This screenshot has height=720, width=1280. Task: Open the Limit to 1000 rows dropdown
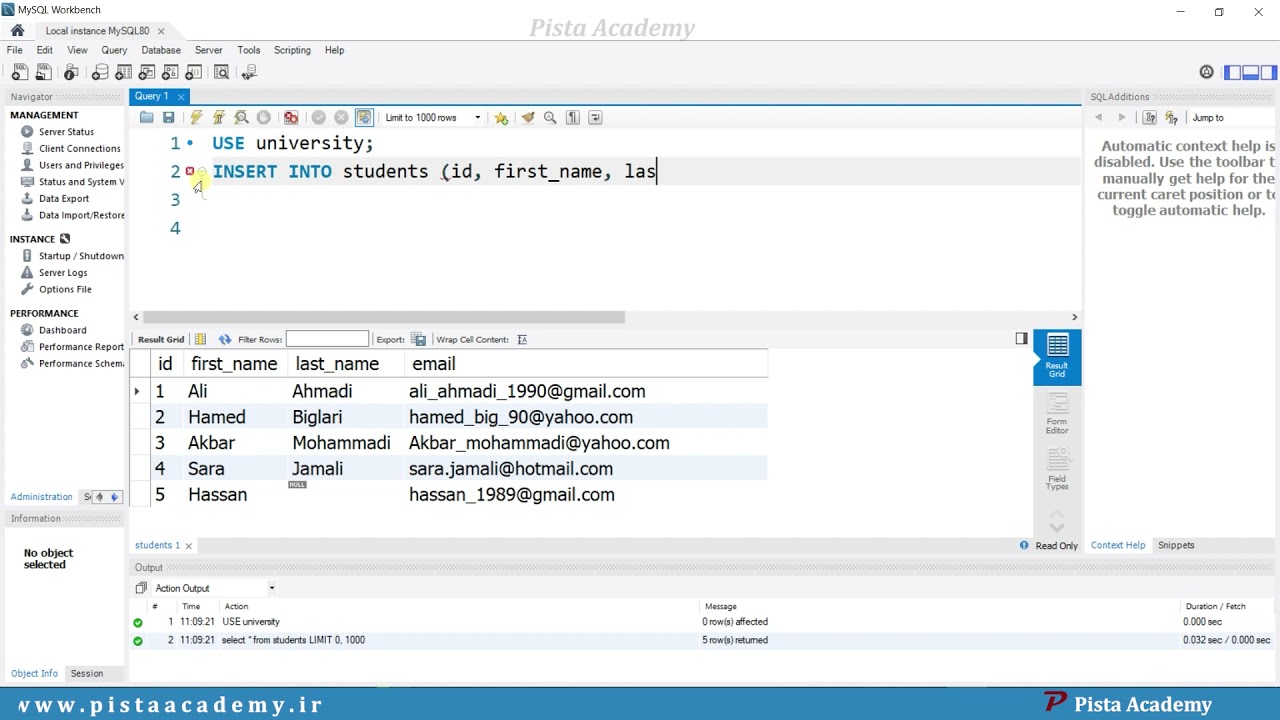(432, 118)
